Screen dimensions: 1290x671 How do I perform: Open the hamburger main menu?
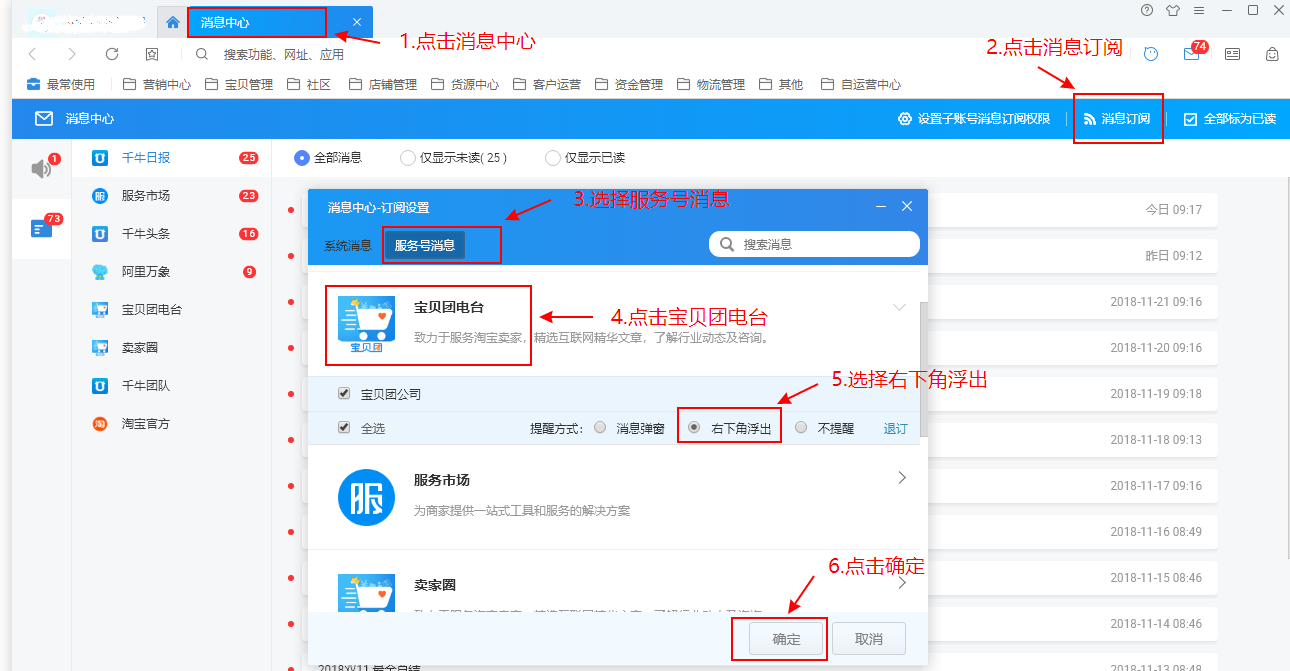tap(1200, 10)
